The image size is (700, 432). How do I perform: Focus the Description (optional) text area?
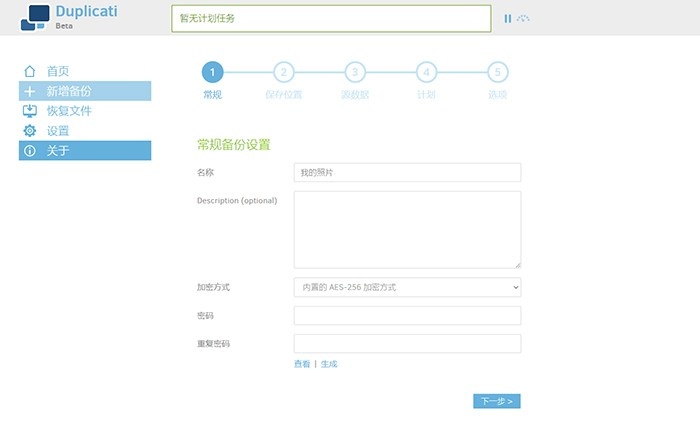coord(407,230)
